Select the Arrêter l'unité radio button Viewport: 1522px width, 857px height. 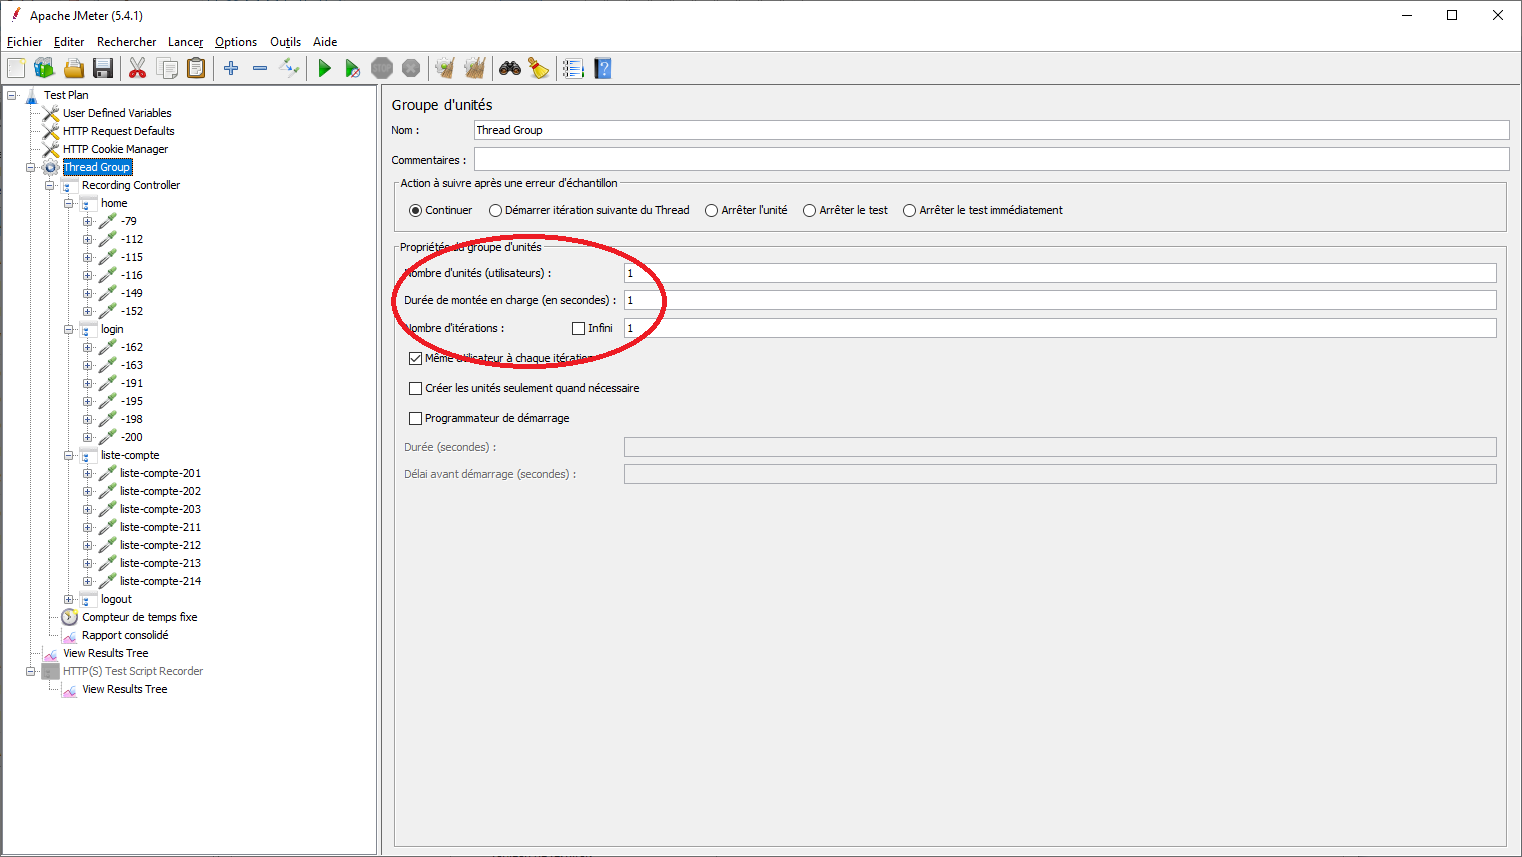click(711, 211)
